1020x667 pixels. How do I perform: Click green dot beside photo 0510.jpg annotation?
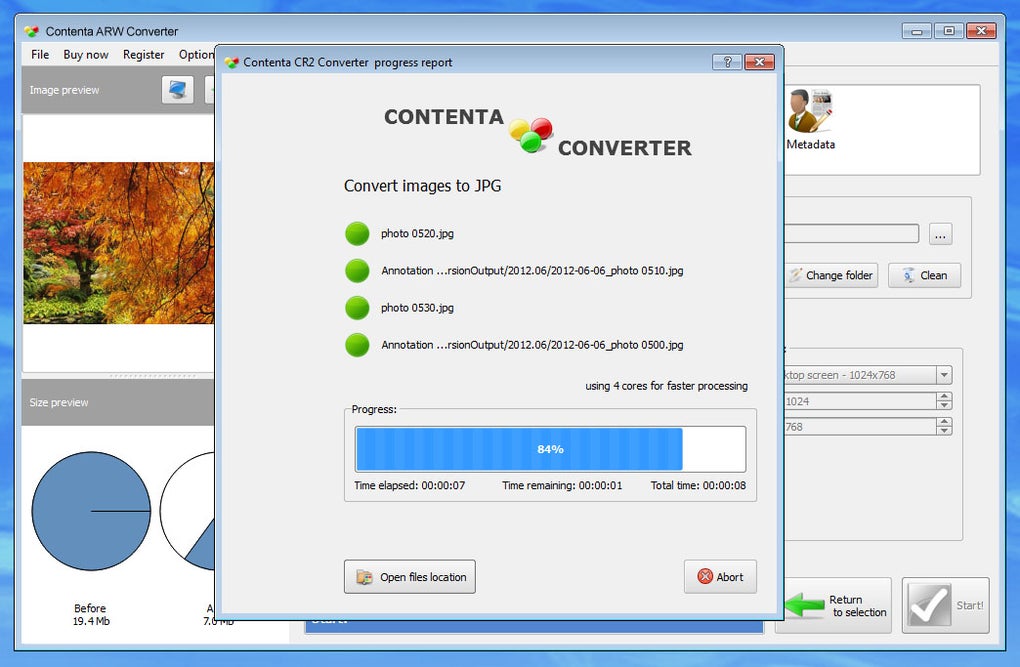357,271
